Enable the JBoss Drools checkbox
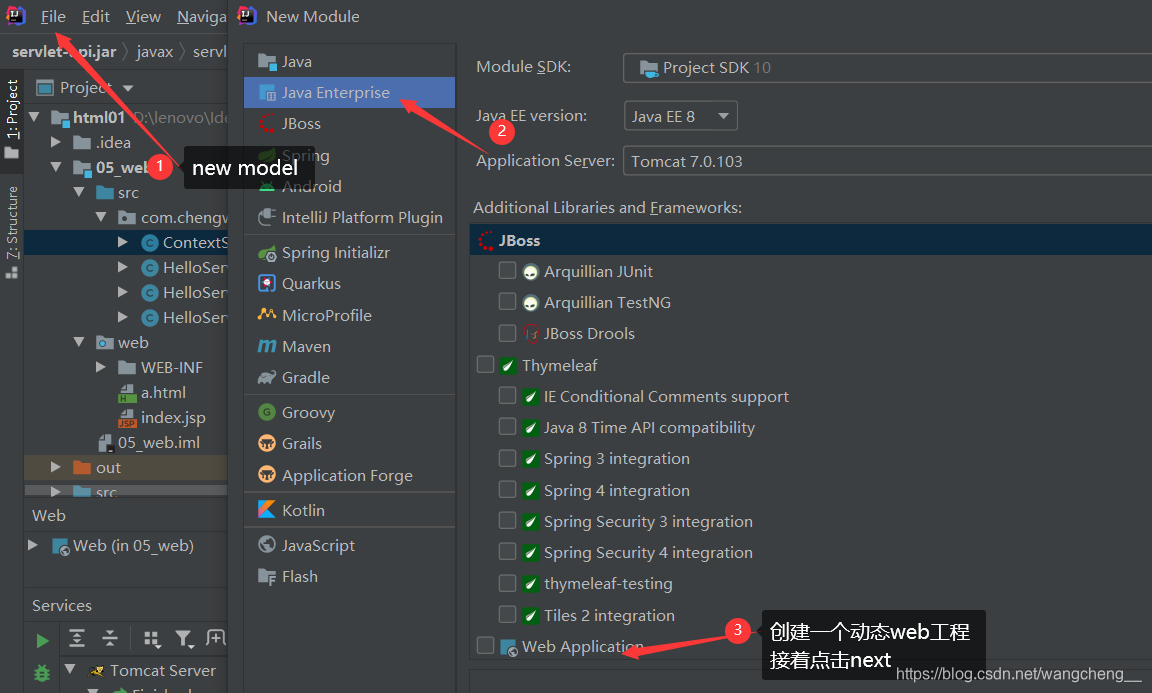The image size is (1152, 693). coord(507,333)
